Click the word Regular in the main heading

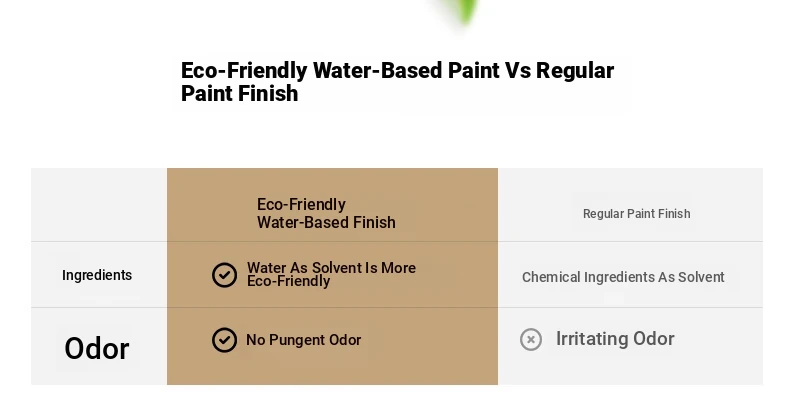point(575,71)
